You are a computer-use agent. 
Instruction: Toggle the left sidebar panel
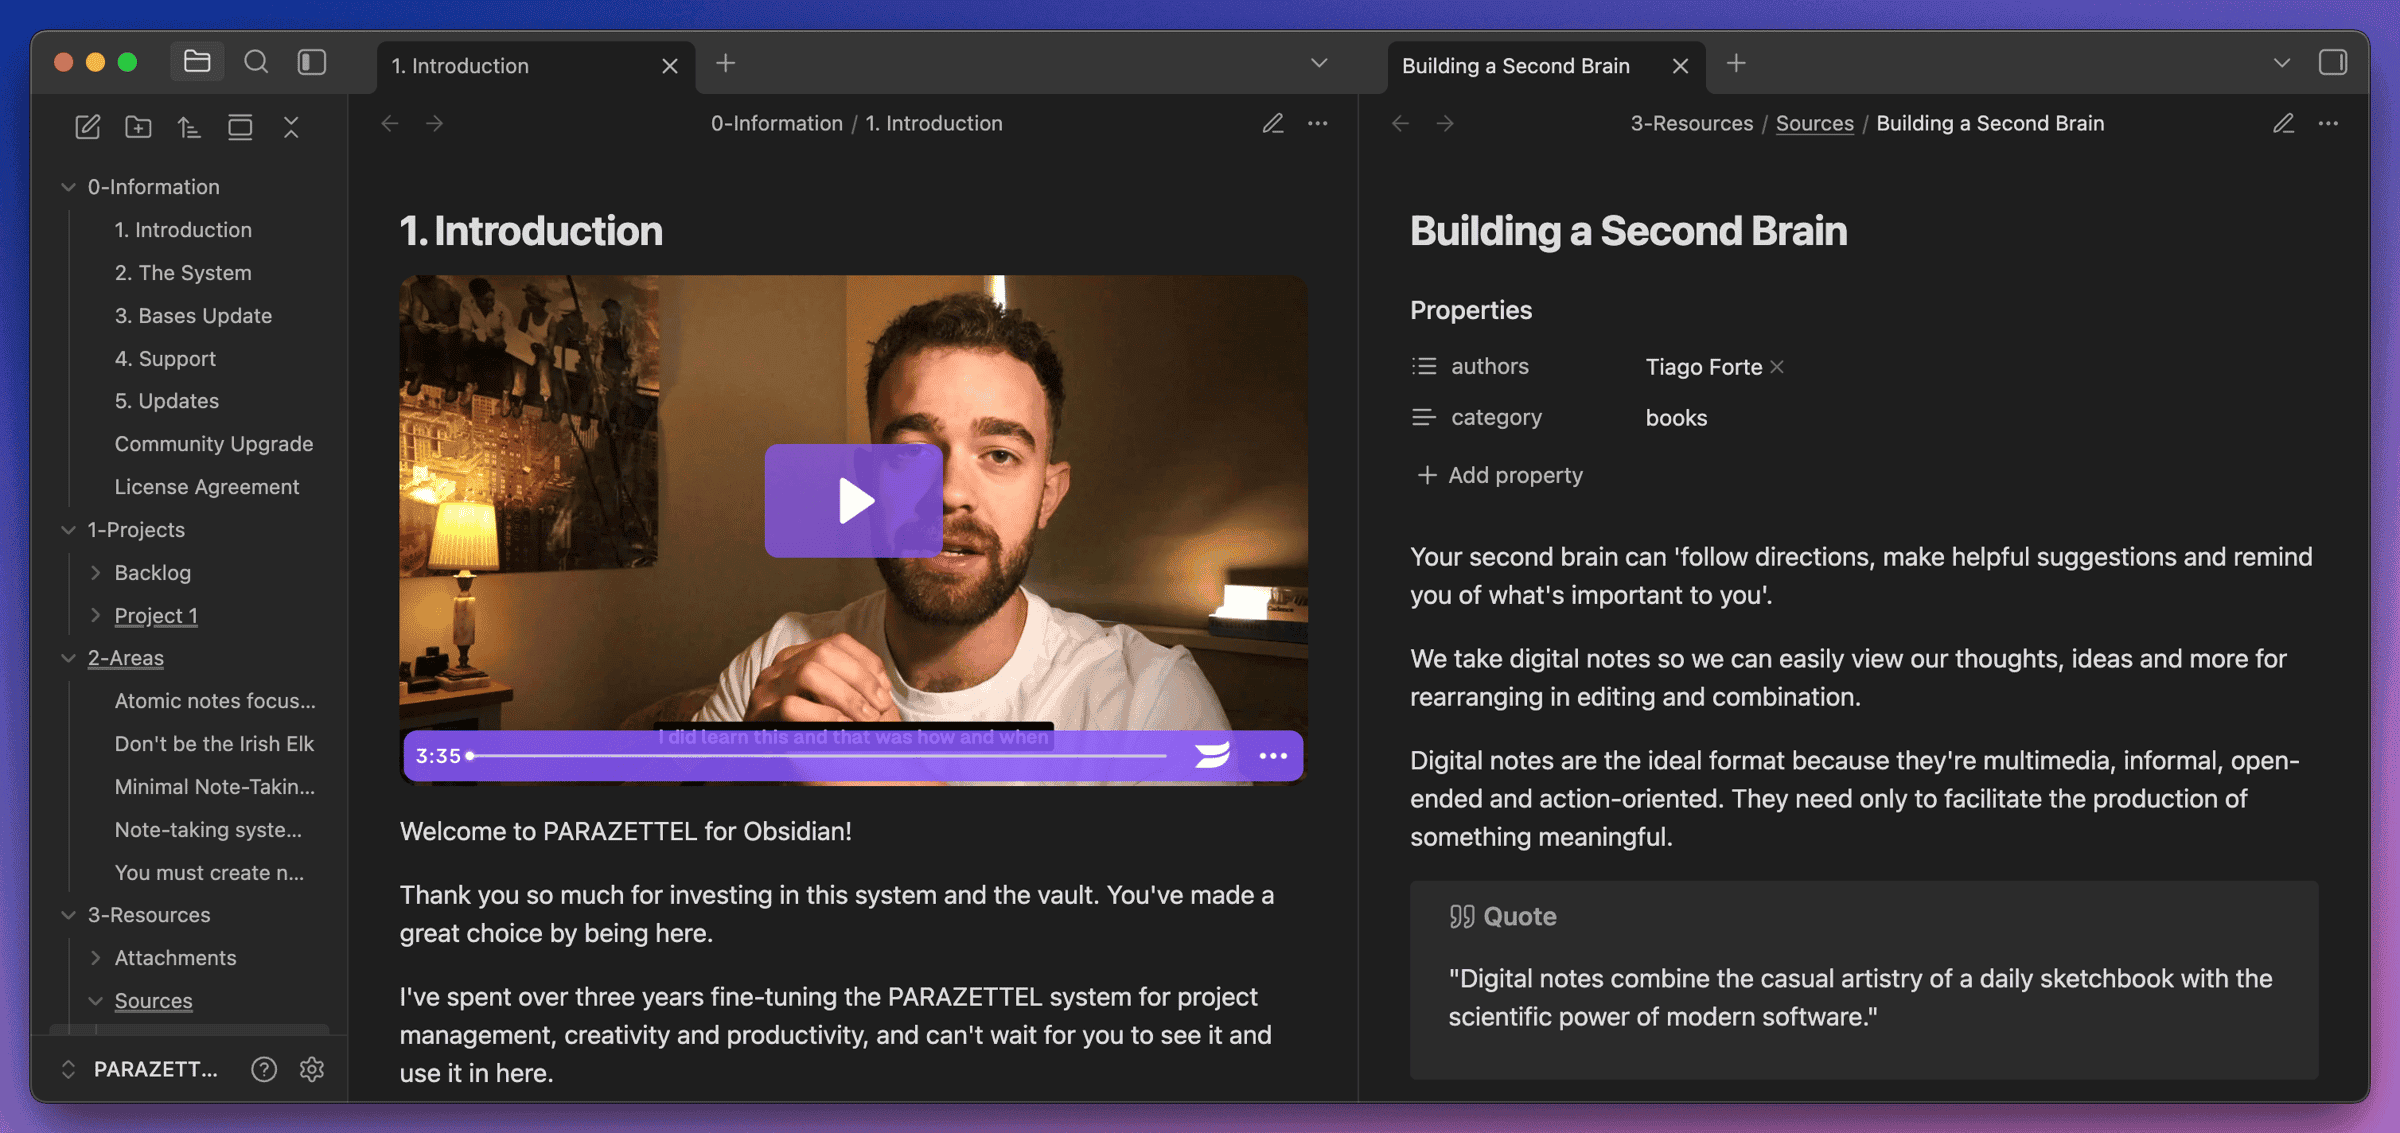point(312,63)
